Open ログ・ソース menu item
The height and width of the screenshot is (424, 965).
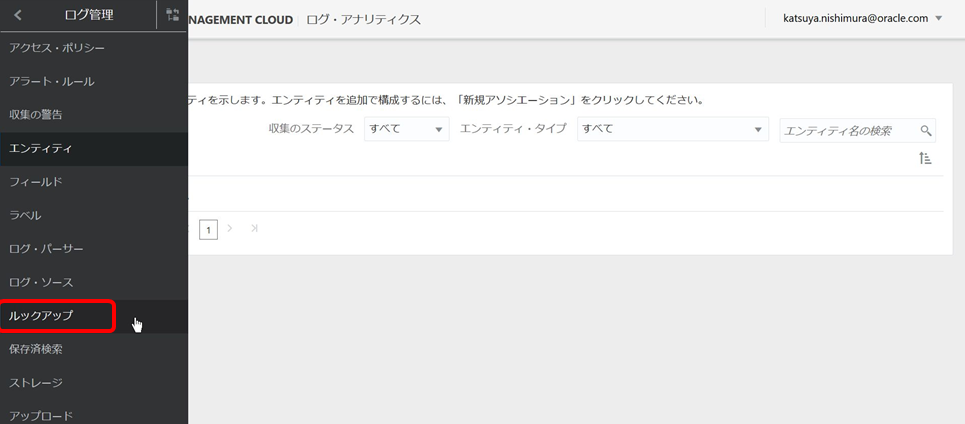(x=94, y=282)
